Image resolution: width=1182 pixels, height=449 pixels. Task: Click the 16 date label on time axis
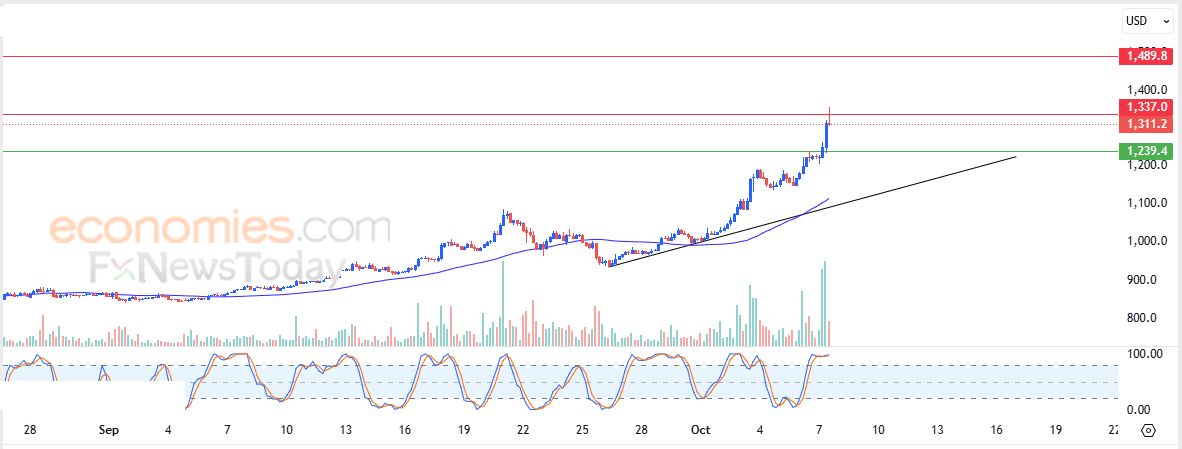coord(997,430)
